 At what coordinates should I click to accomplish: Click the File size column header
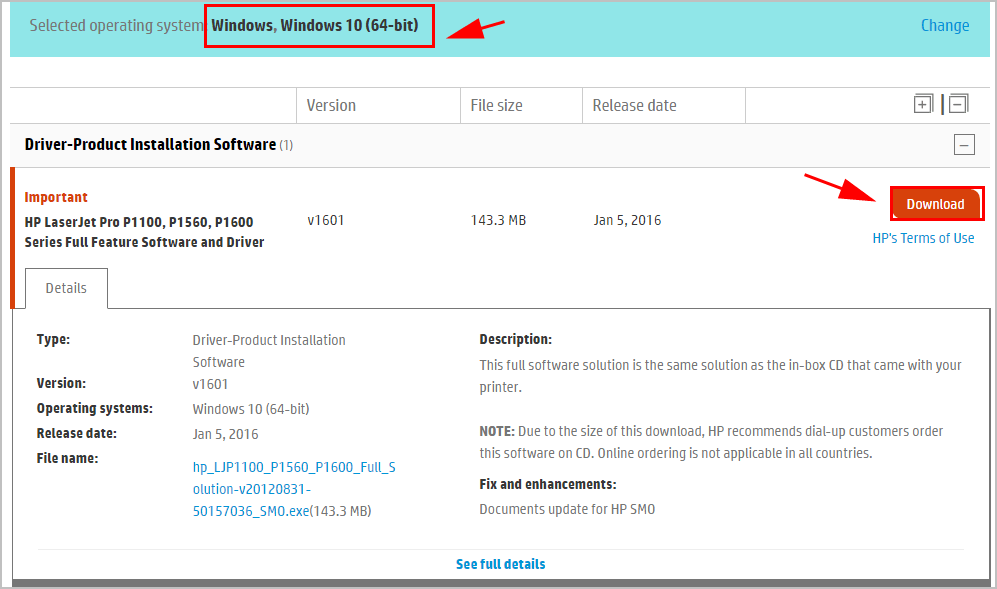pos(498,104)
